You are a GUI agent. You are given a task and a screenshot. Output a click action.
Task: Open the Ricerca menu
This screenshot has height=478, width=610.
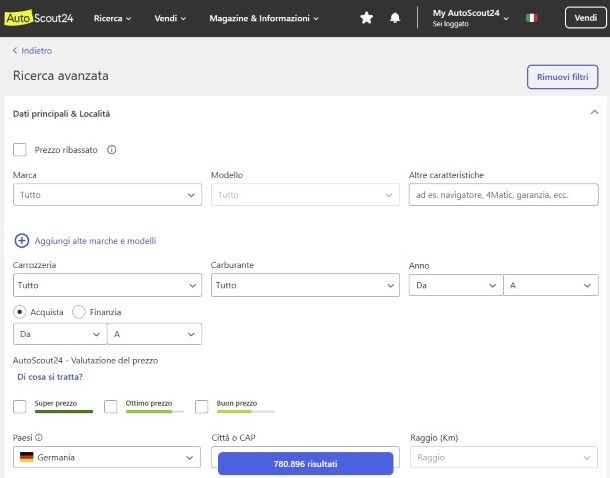112,18
